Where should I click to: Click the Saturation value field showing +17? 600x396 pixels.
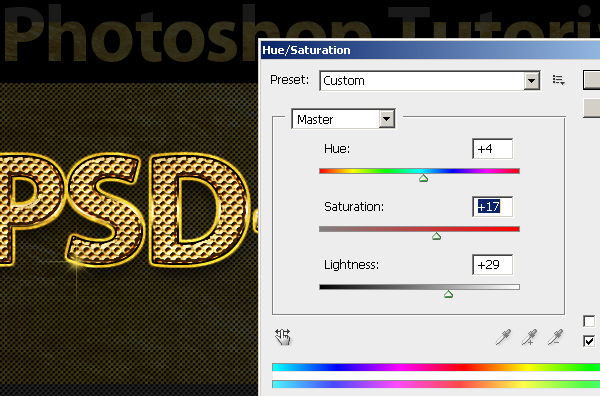492,207
